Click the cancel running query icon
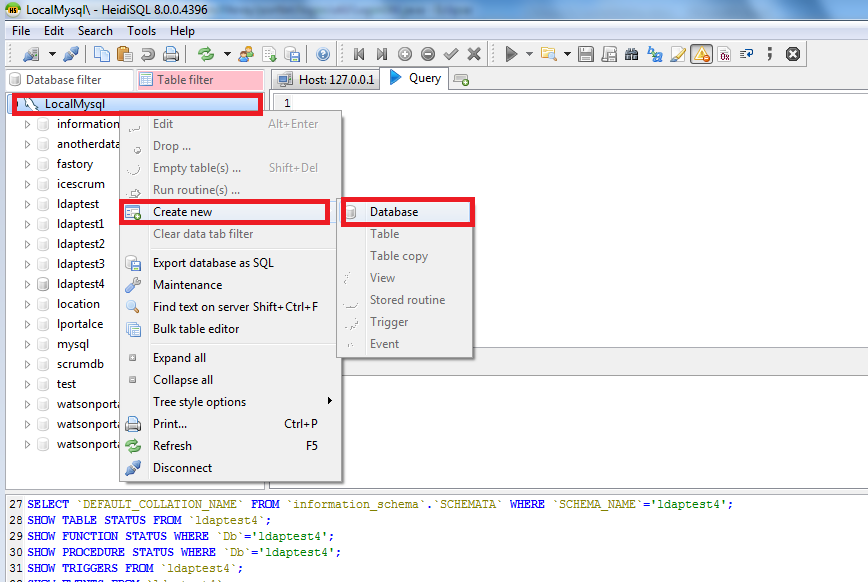This screenshot has height=582, width=868. coord(793,54)
